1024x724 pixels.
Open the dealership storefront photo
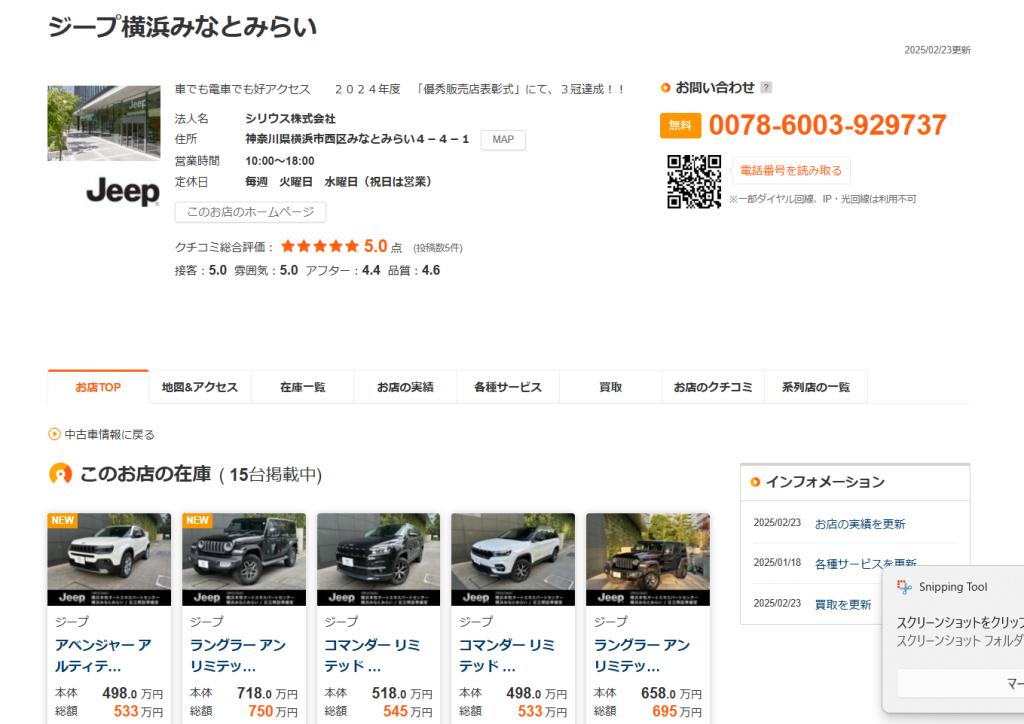[103, 123]
